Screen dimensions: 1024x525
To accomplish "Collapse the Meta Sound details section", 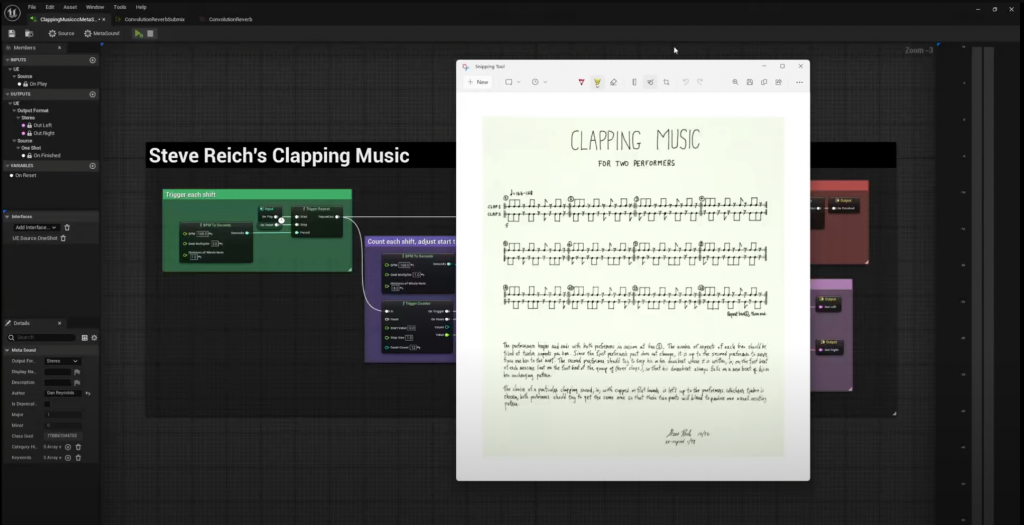I will pyautogui.click(x=7, y=350).
